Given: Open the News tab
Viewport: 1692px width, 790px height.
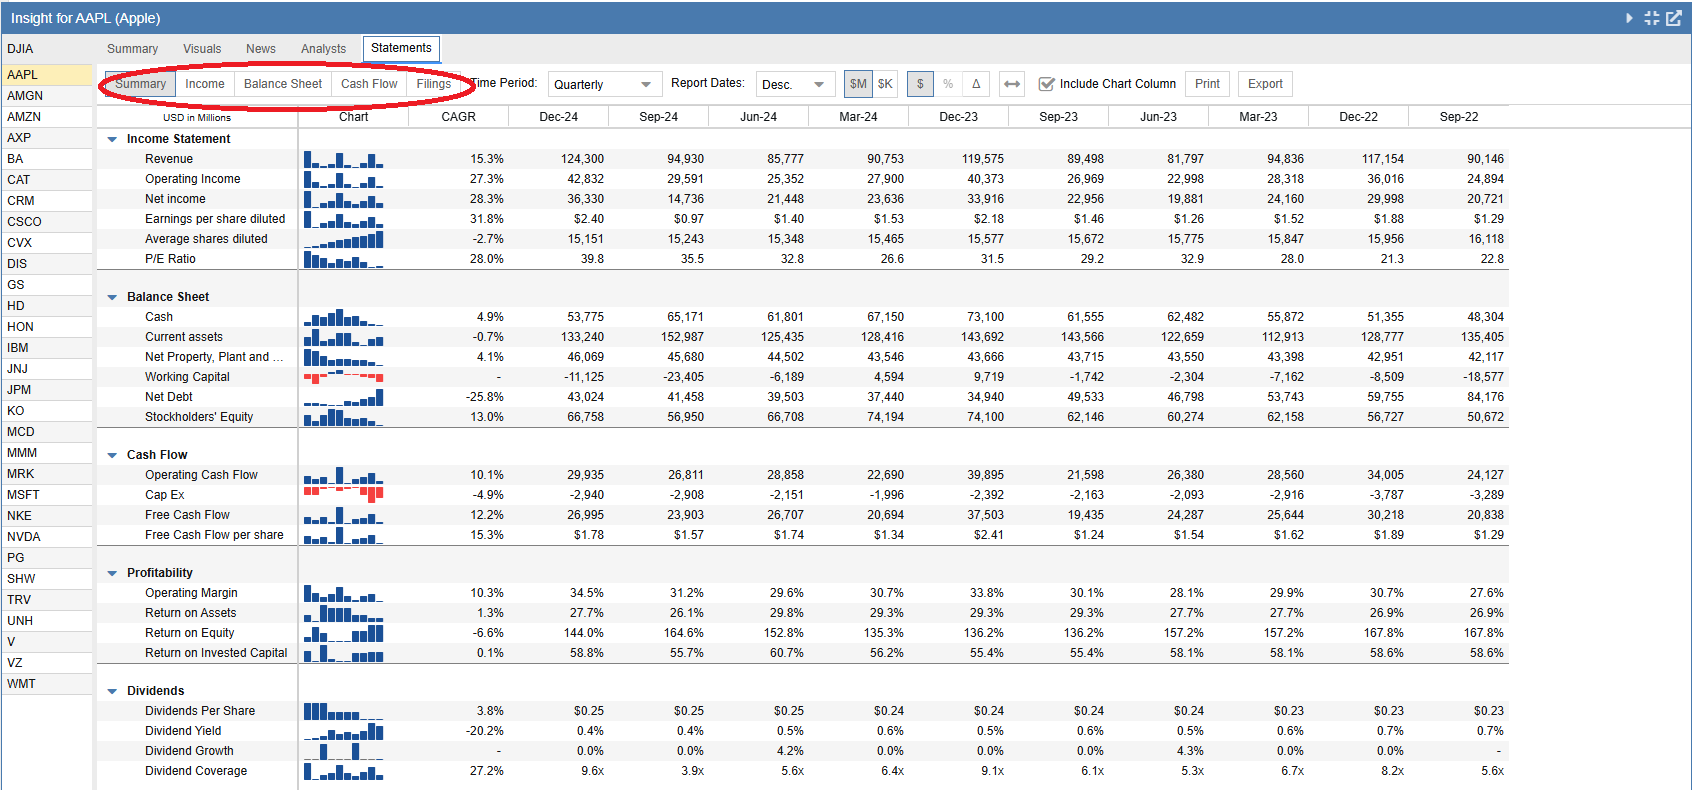Looking at the screenshot, I should pyautogui.click(x=260, y=49).
